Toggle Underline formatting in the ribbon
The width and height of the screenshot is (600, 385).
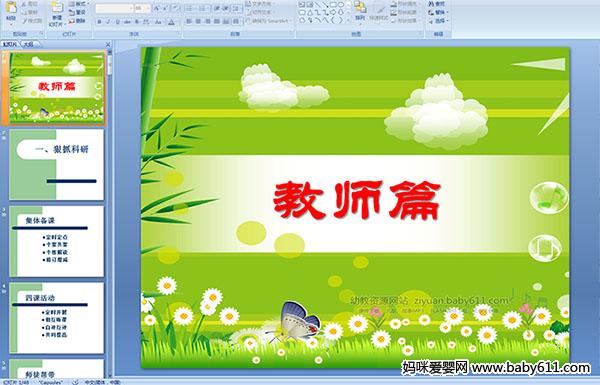117,22
